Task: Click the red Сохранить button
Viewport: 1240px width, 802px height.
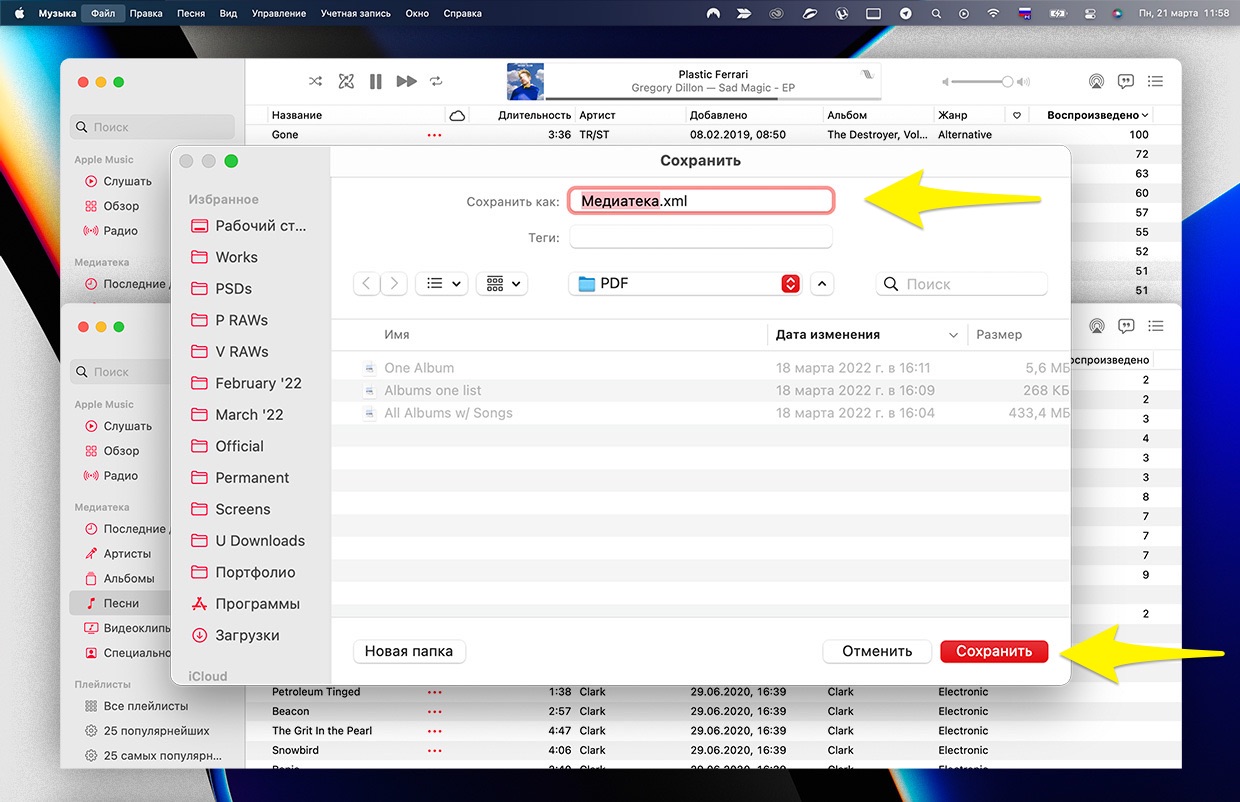Action: [x=994, y=651]
